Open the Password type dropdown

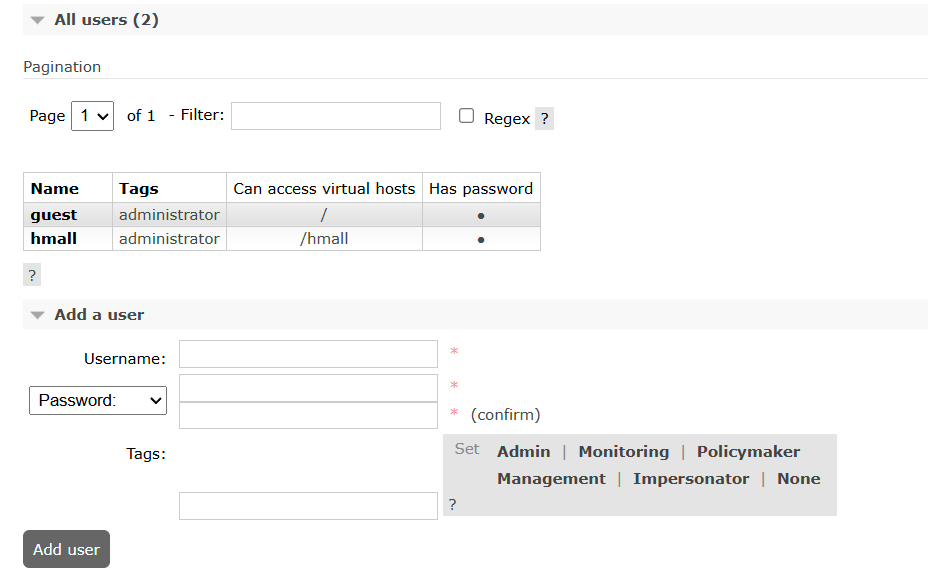click(x=98, y=400)
